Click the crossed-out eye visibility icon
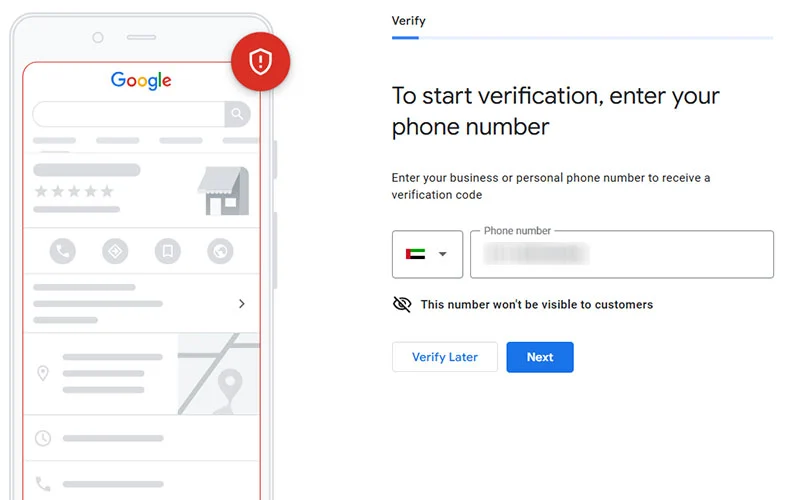Image resolution: width=800 pixels, height=500 pixels. click(x=402, y=304)
